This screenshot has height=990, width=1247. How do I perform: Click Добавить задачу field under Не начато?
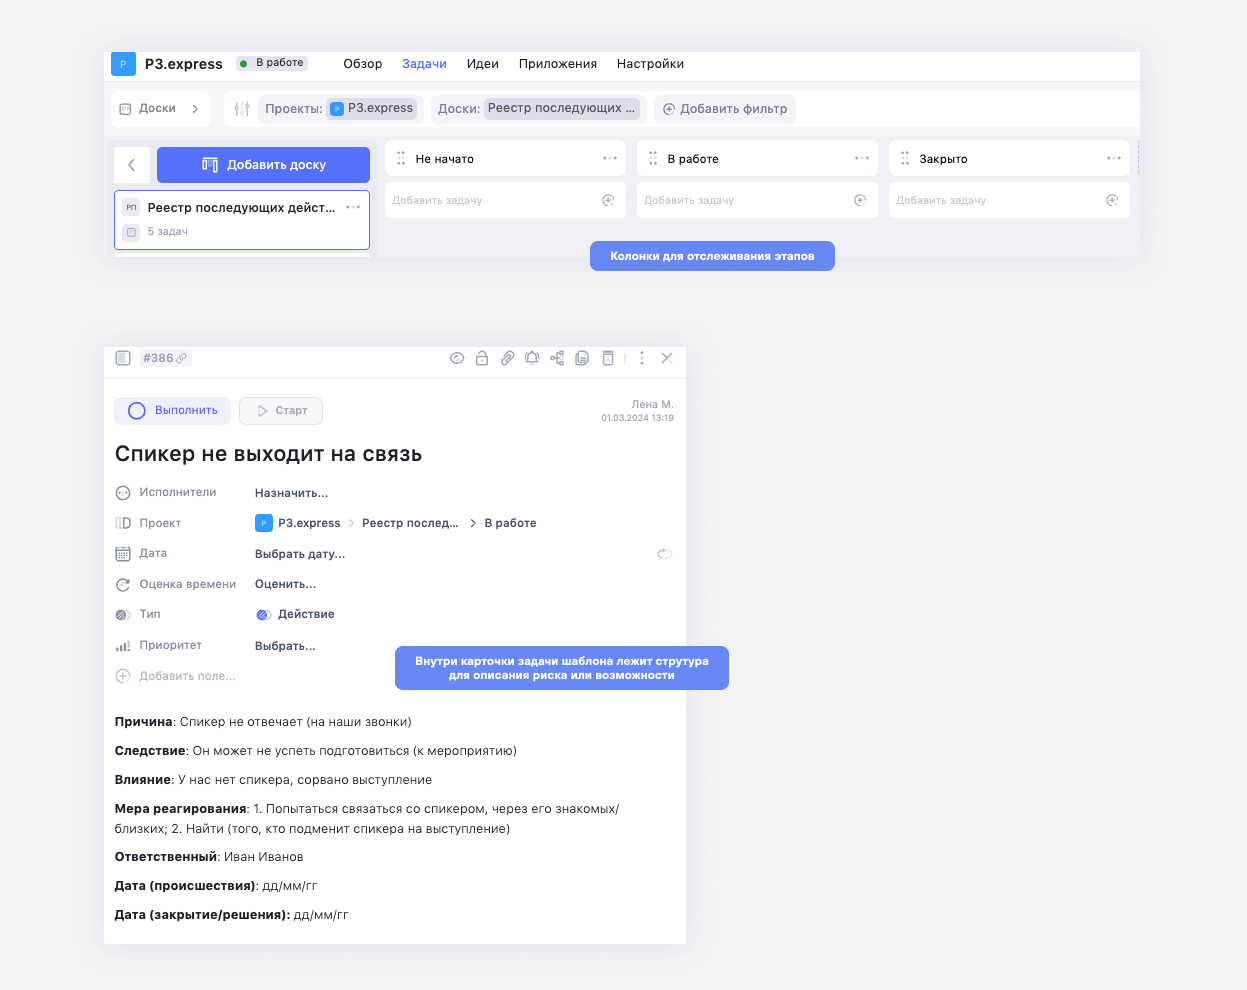(495, 201)
